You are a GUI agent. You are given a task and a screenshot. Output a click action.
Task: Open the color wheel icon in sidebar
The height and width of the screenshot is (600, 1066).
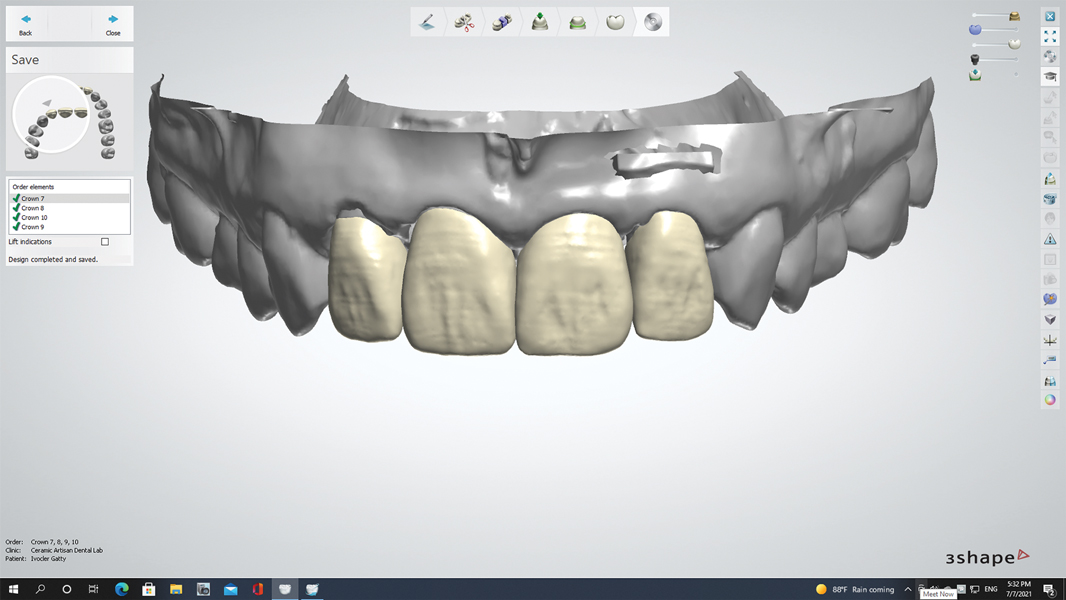click(x=1050, y=400)
